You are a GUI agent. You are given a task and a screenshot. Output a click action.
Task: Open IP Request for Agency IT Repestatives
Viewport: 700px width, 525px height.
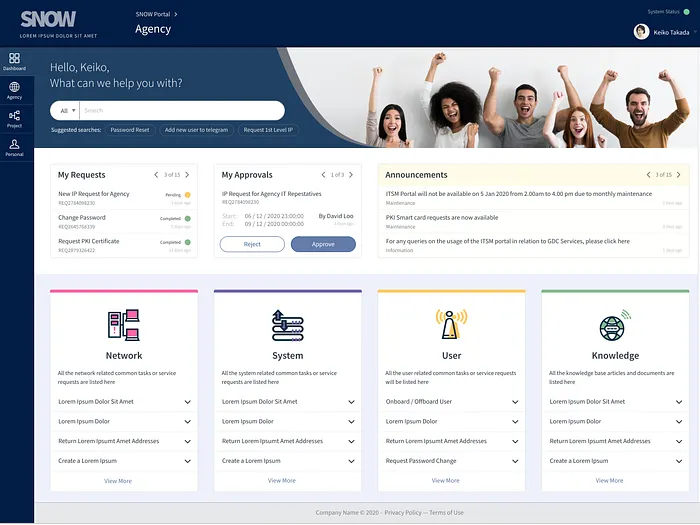[x=271, y=194]
